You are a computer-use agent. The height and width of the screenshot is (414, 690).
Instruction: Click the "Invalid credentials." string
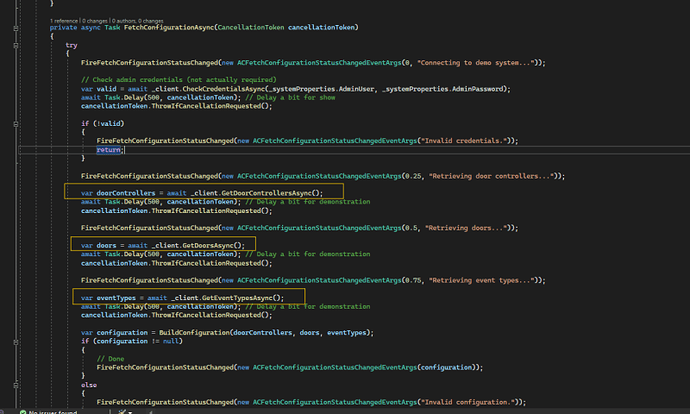click(x=464, y=141)
